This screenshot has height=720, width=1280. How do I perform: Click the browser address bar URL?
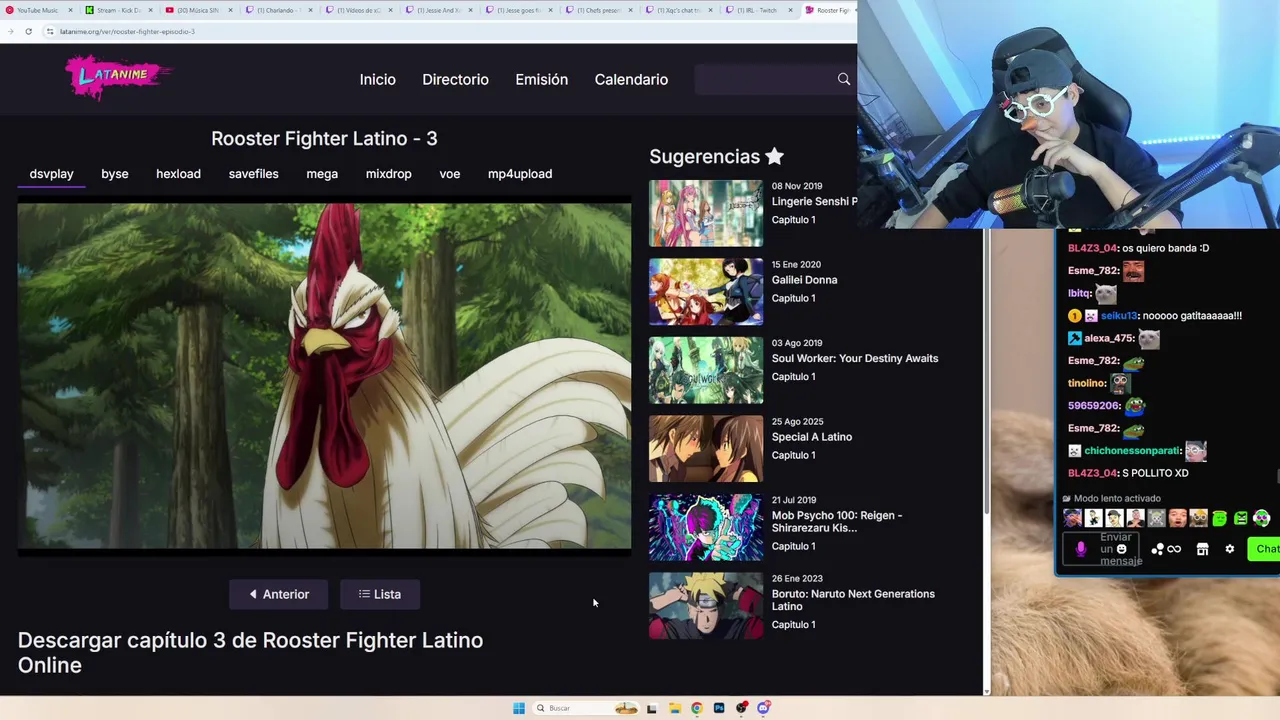point(127,31)
